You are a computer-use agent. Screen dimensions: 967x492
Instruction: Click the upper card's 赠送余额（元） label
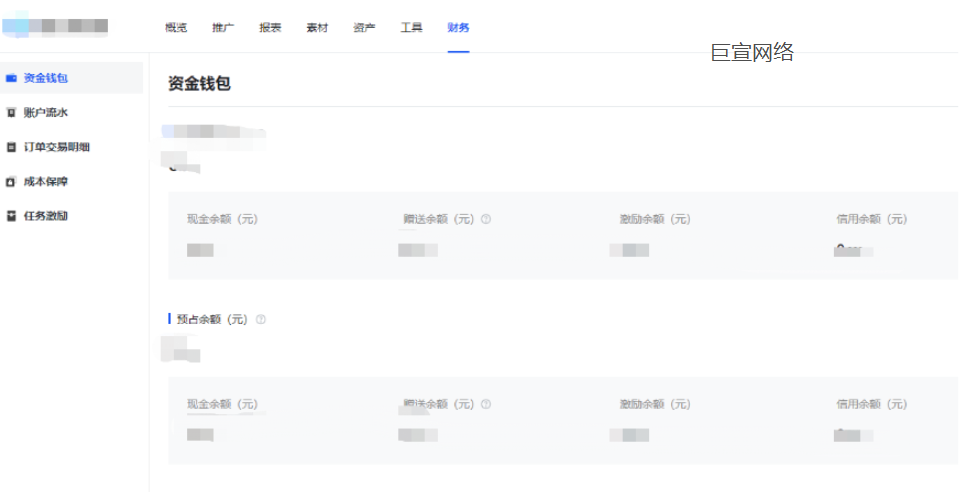[x=438, y=219]
